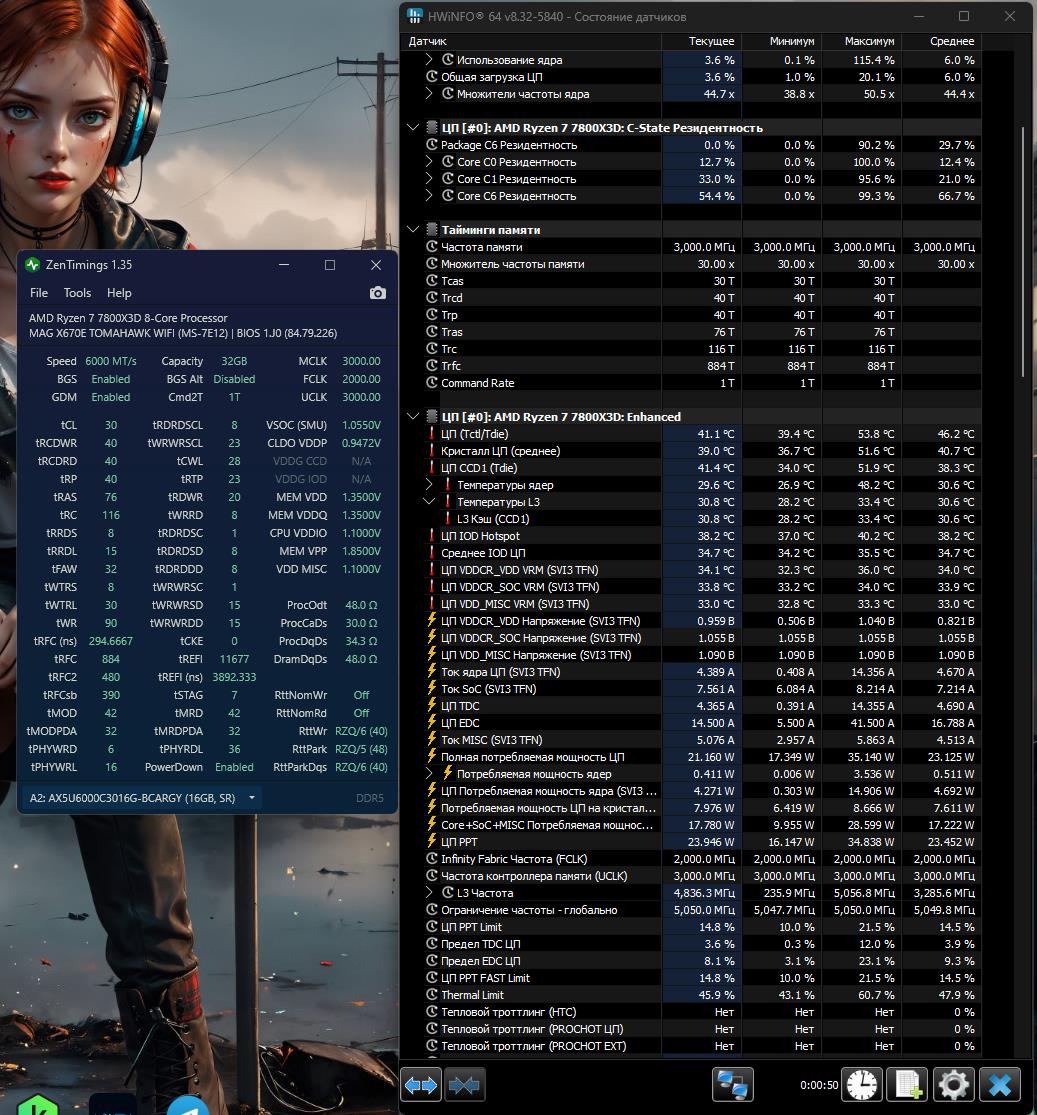
Task: Collapse the Ryzen 7 7800X3D Enhanced section
Action: [413, 417]
